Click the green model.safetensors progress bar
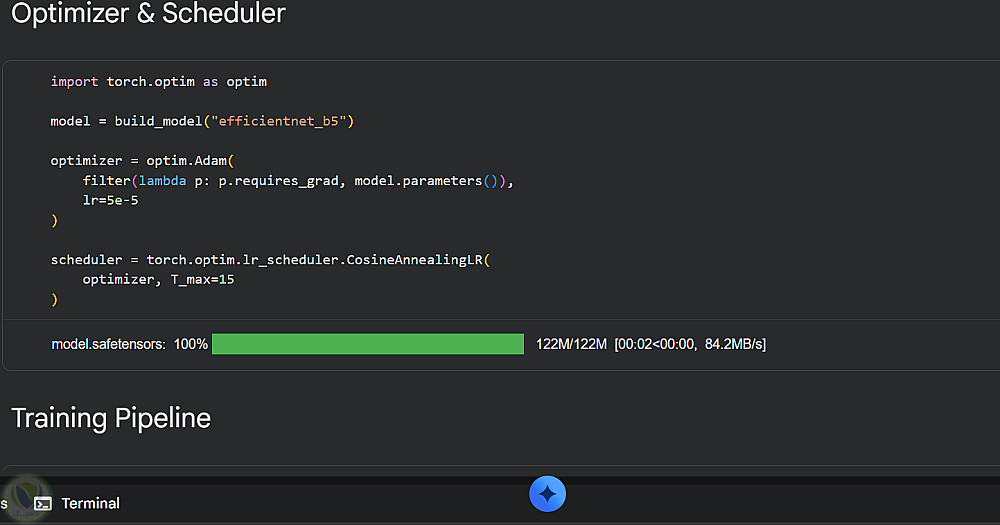Viewport: 1000px width, 525px height. (x=368, y=344)
